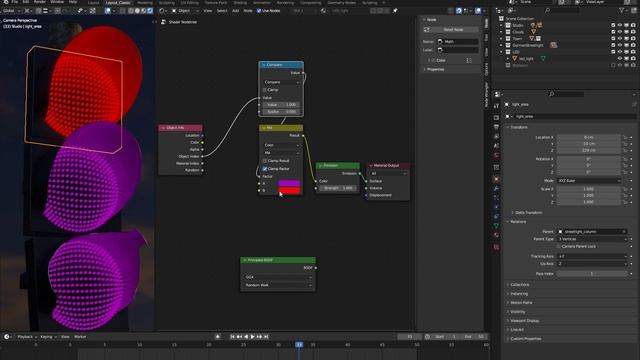Open the Render menu
Screen dimensions: 640x360
40,2
